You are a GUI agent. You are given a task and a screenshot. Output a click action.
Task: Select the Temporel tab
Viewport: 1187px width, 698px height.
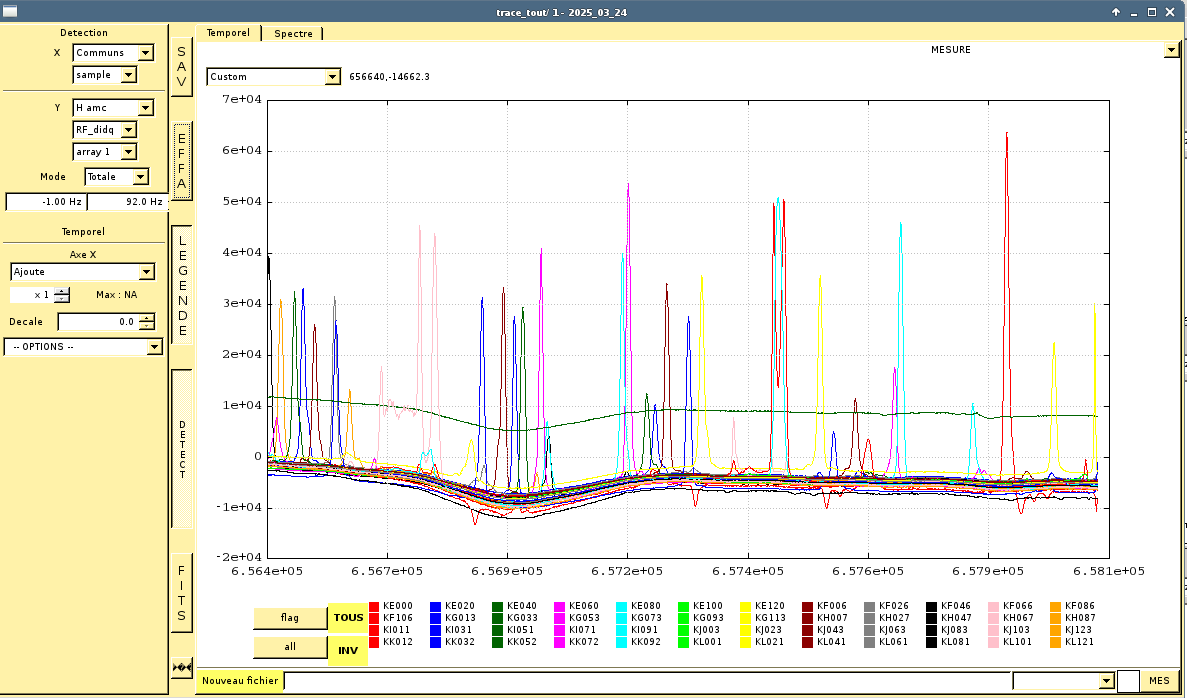[x=228, y=33]
